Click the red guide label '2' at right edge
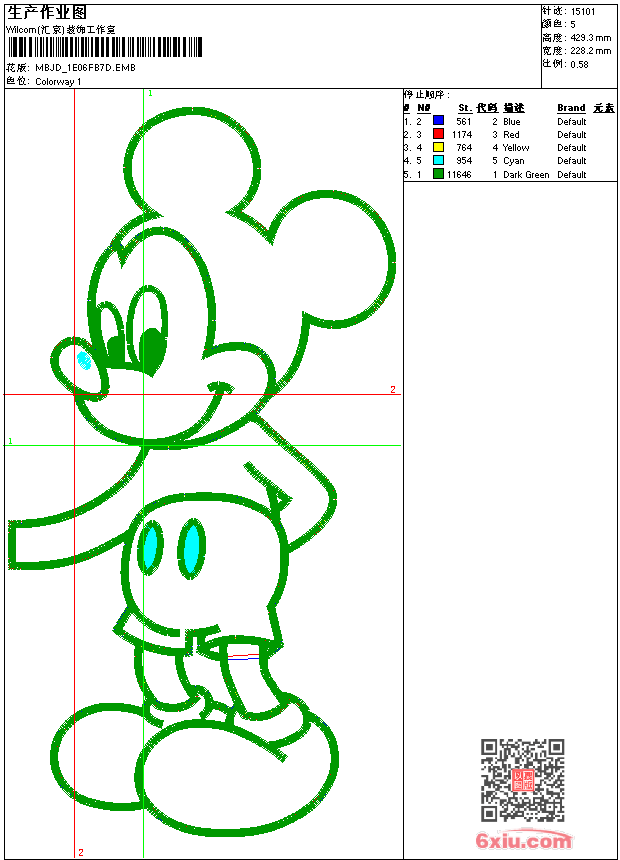Image resolution: width=620 pixels, height=860 pixels. coord(393,389)
